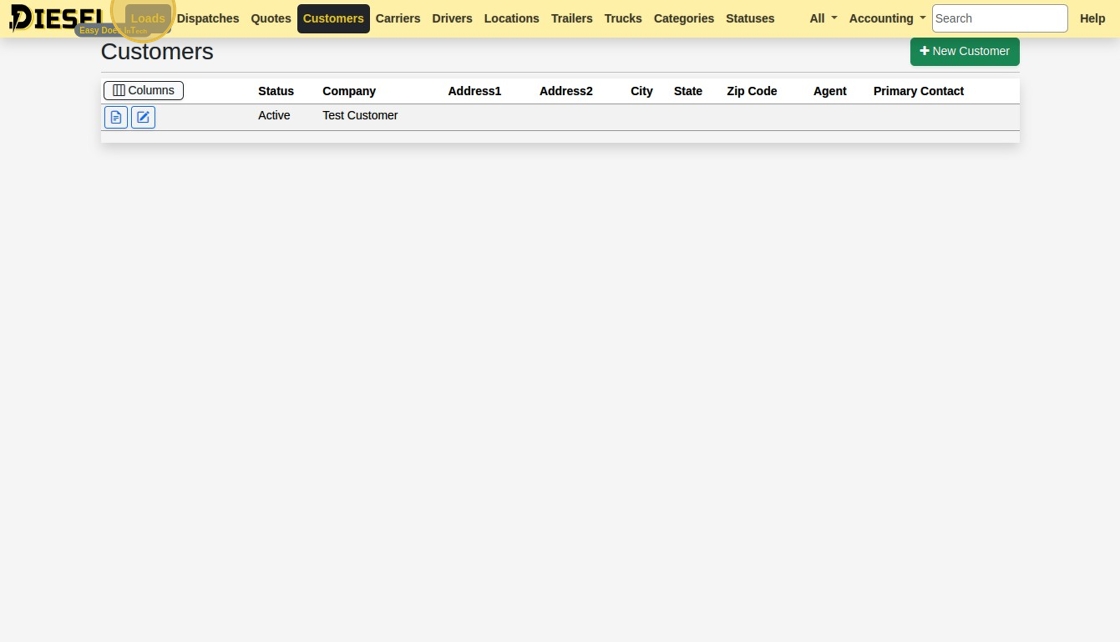Go to Locations
This screenshot has height=642, width=1120.
tap(511, 19)
